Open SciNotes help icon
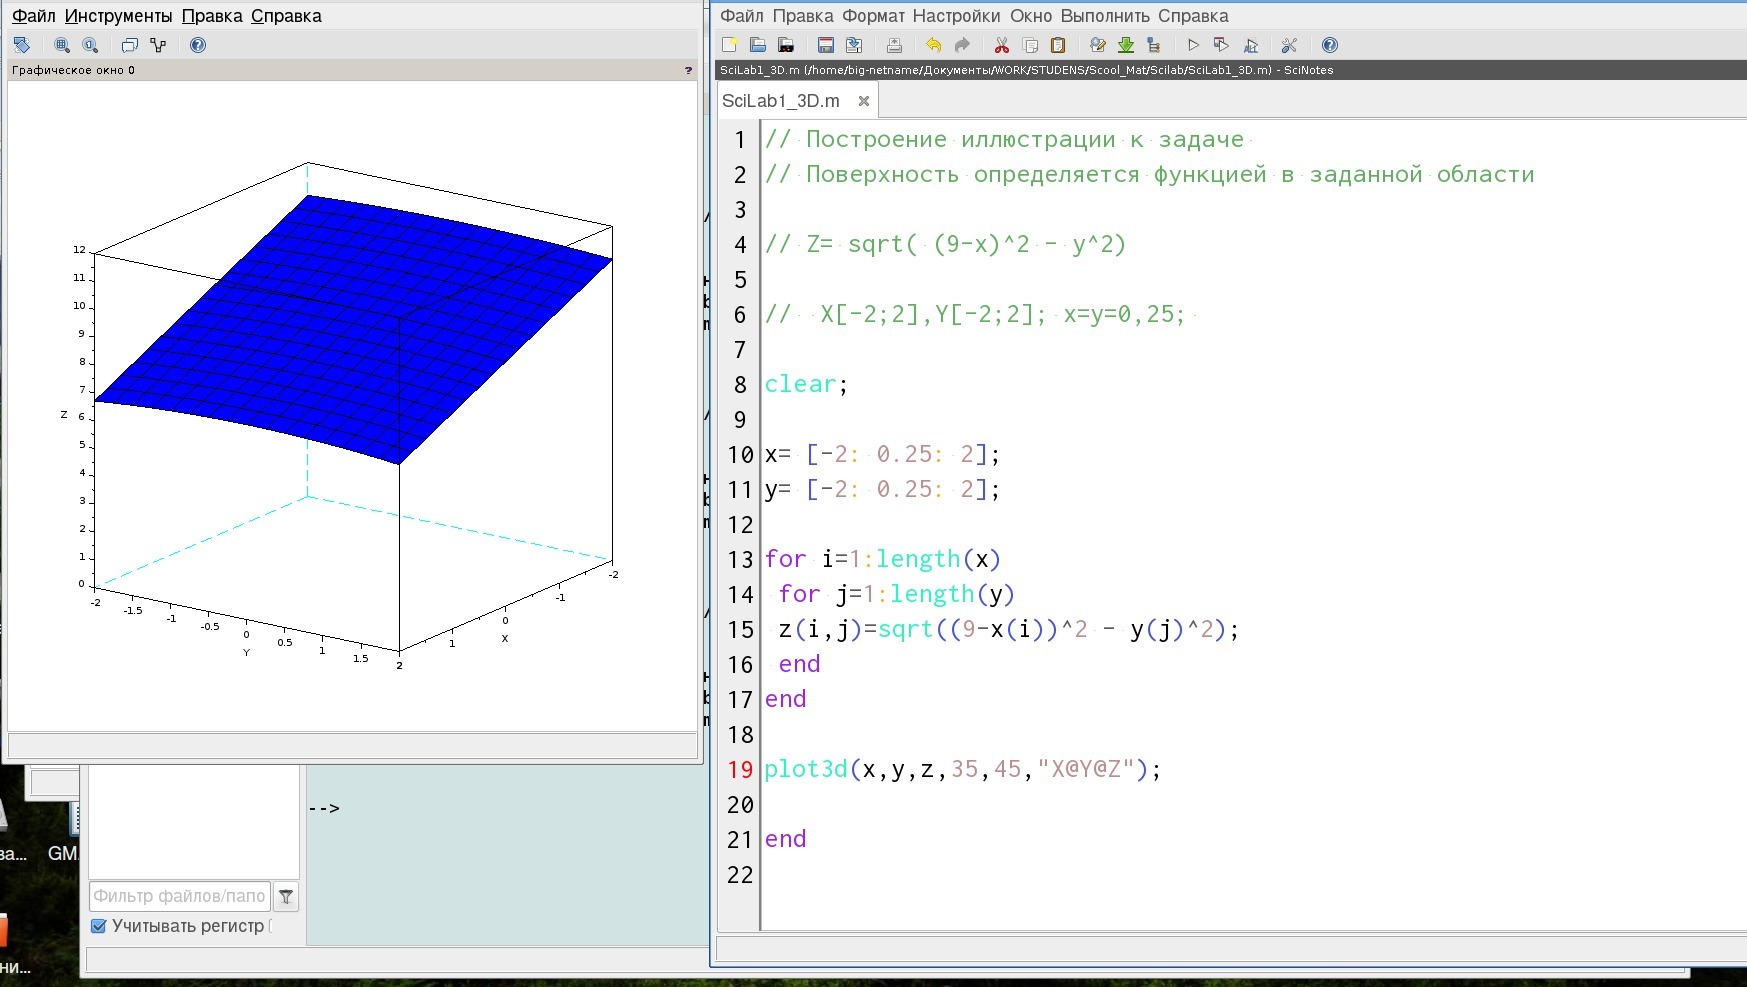Screen dimensions: 1747x987 [x=1329, y=45]
